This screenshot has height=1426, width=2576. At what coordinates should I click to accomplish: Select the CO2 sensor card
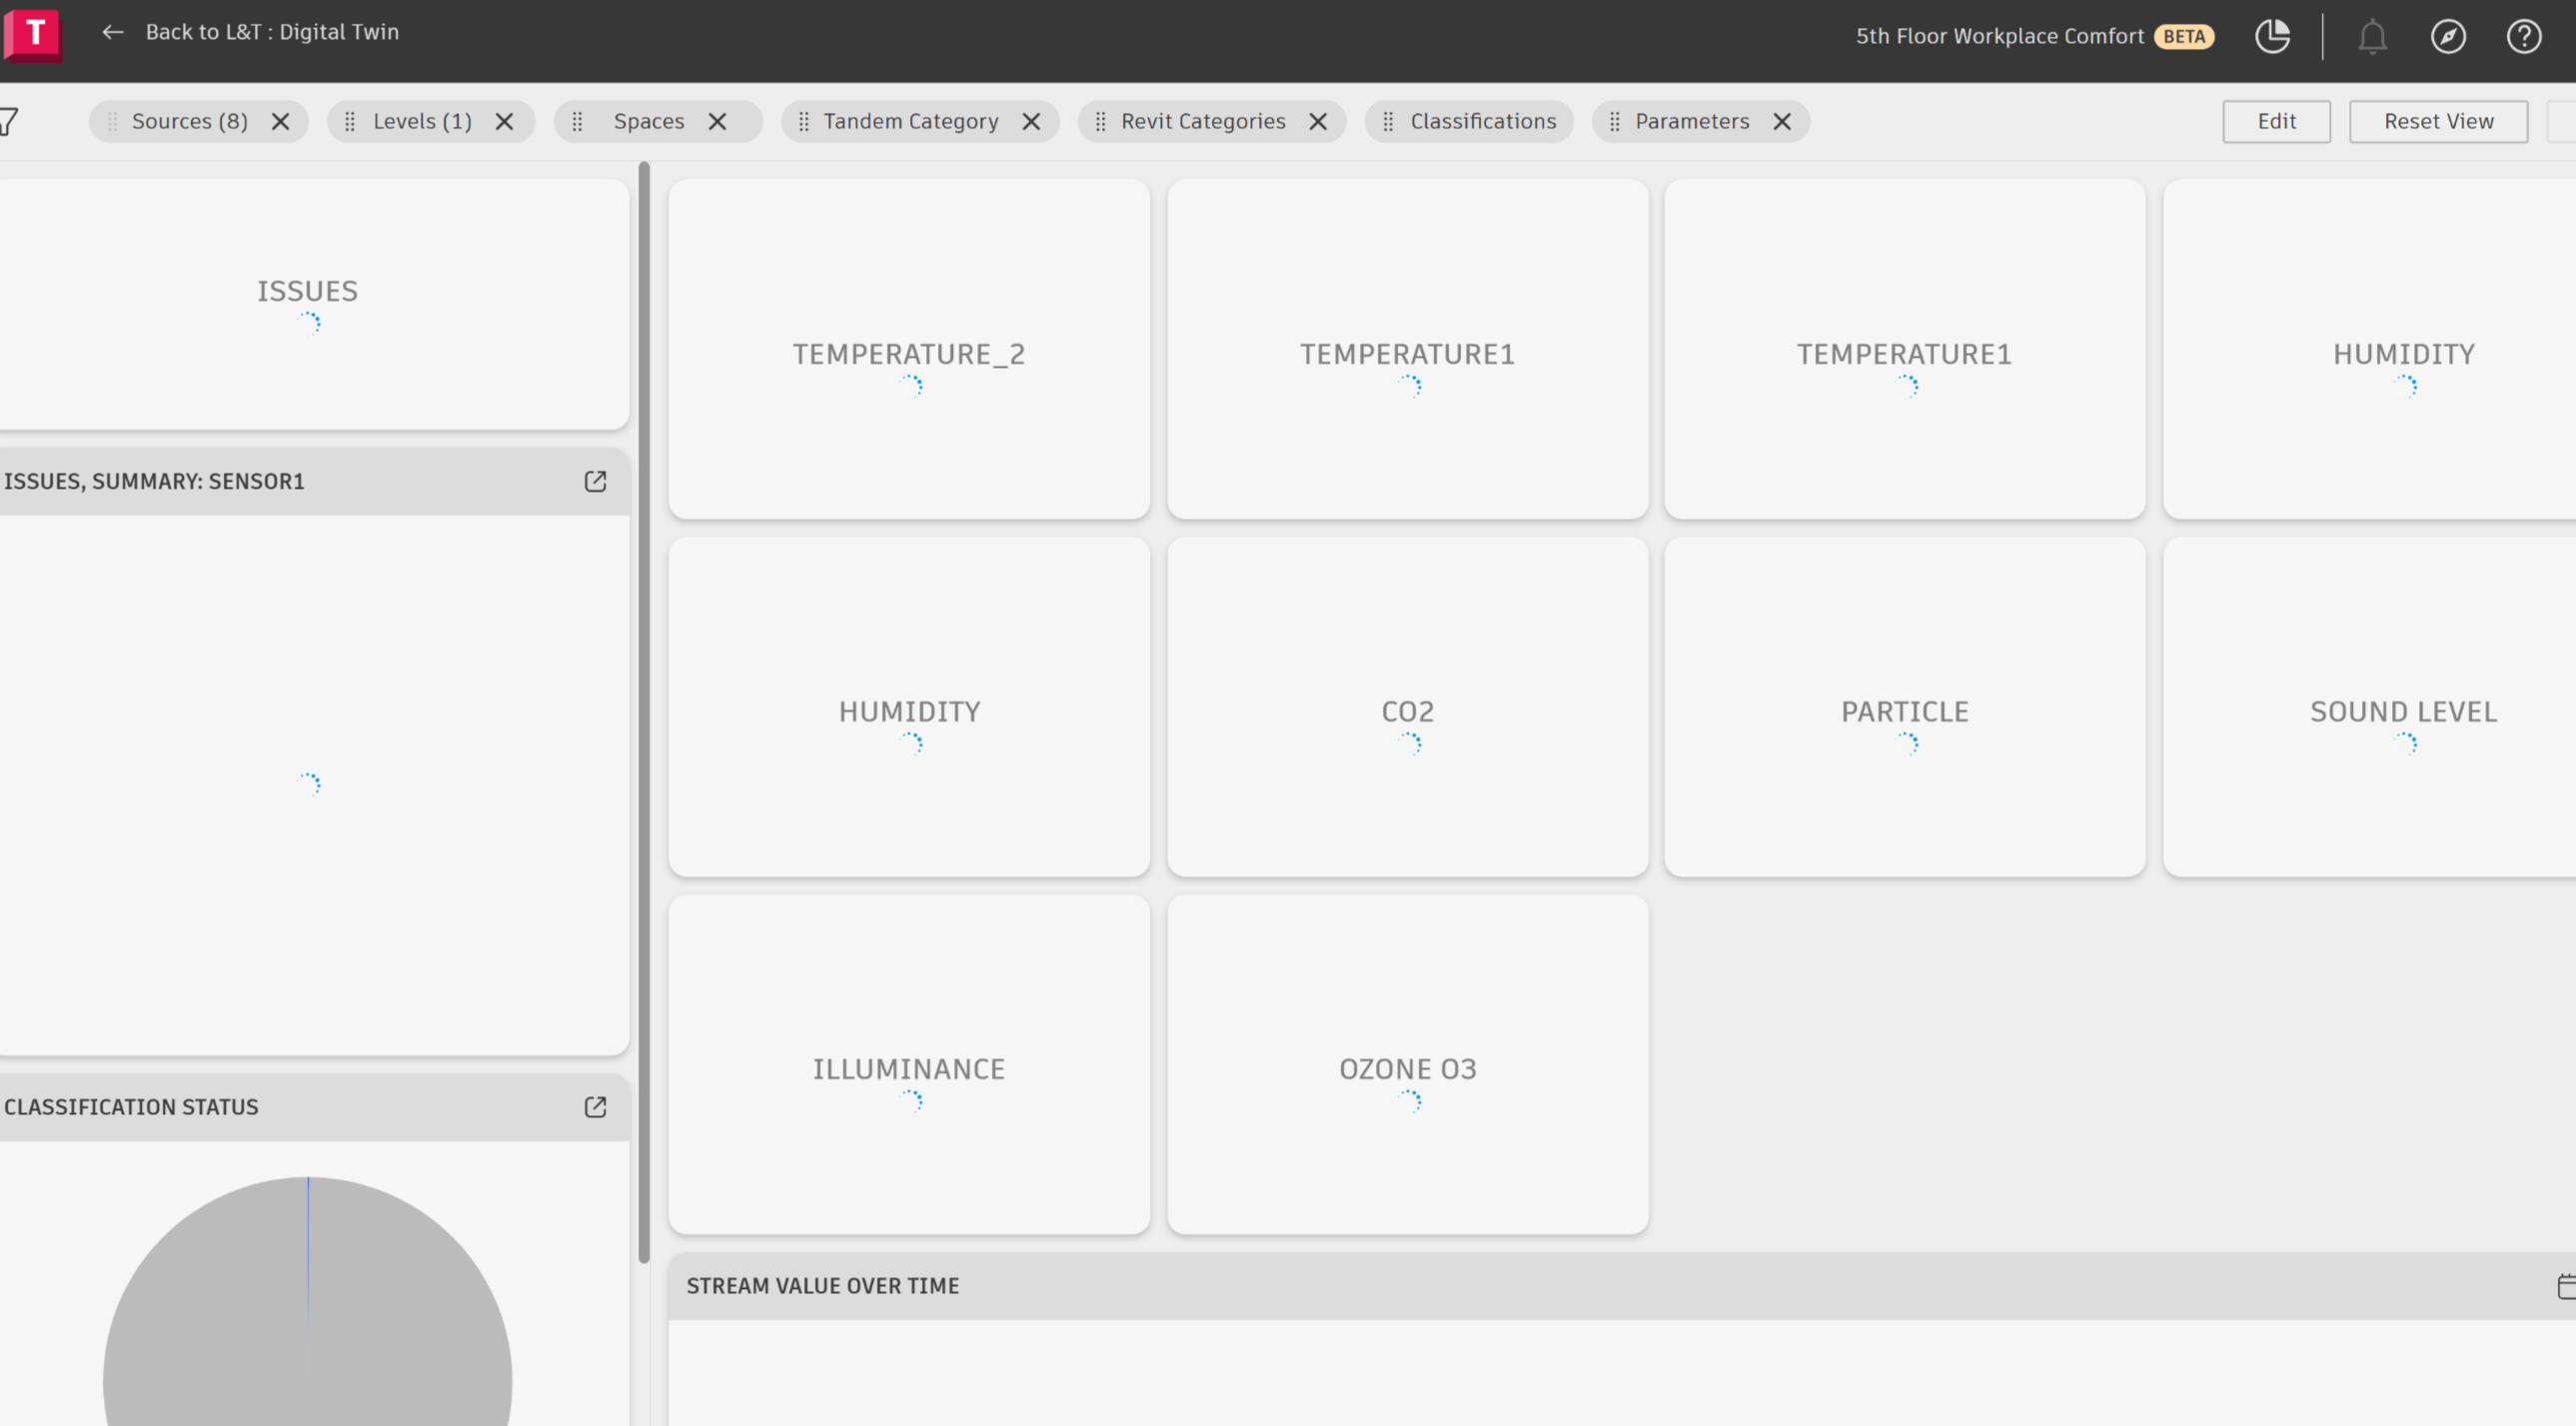(1407, 706)
